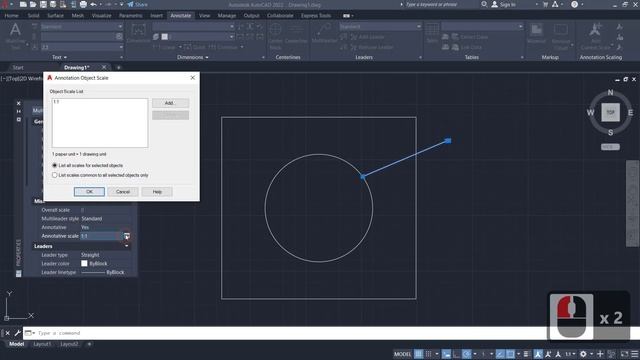This screenshot has height=360, width=640.
Task: Click Cancel in Annotation Object Scale dialog
Action: [x=123, y=191]
